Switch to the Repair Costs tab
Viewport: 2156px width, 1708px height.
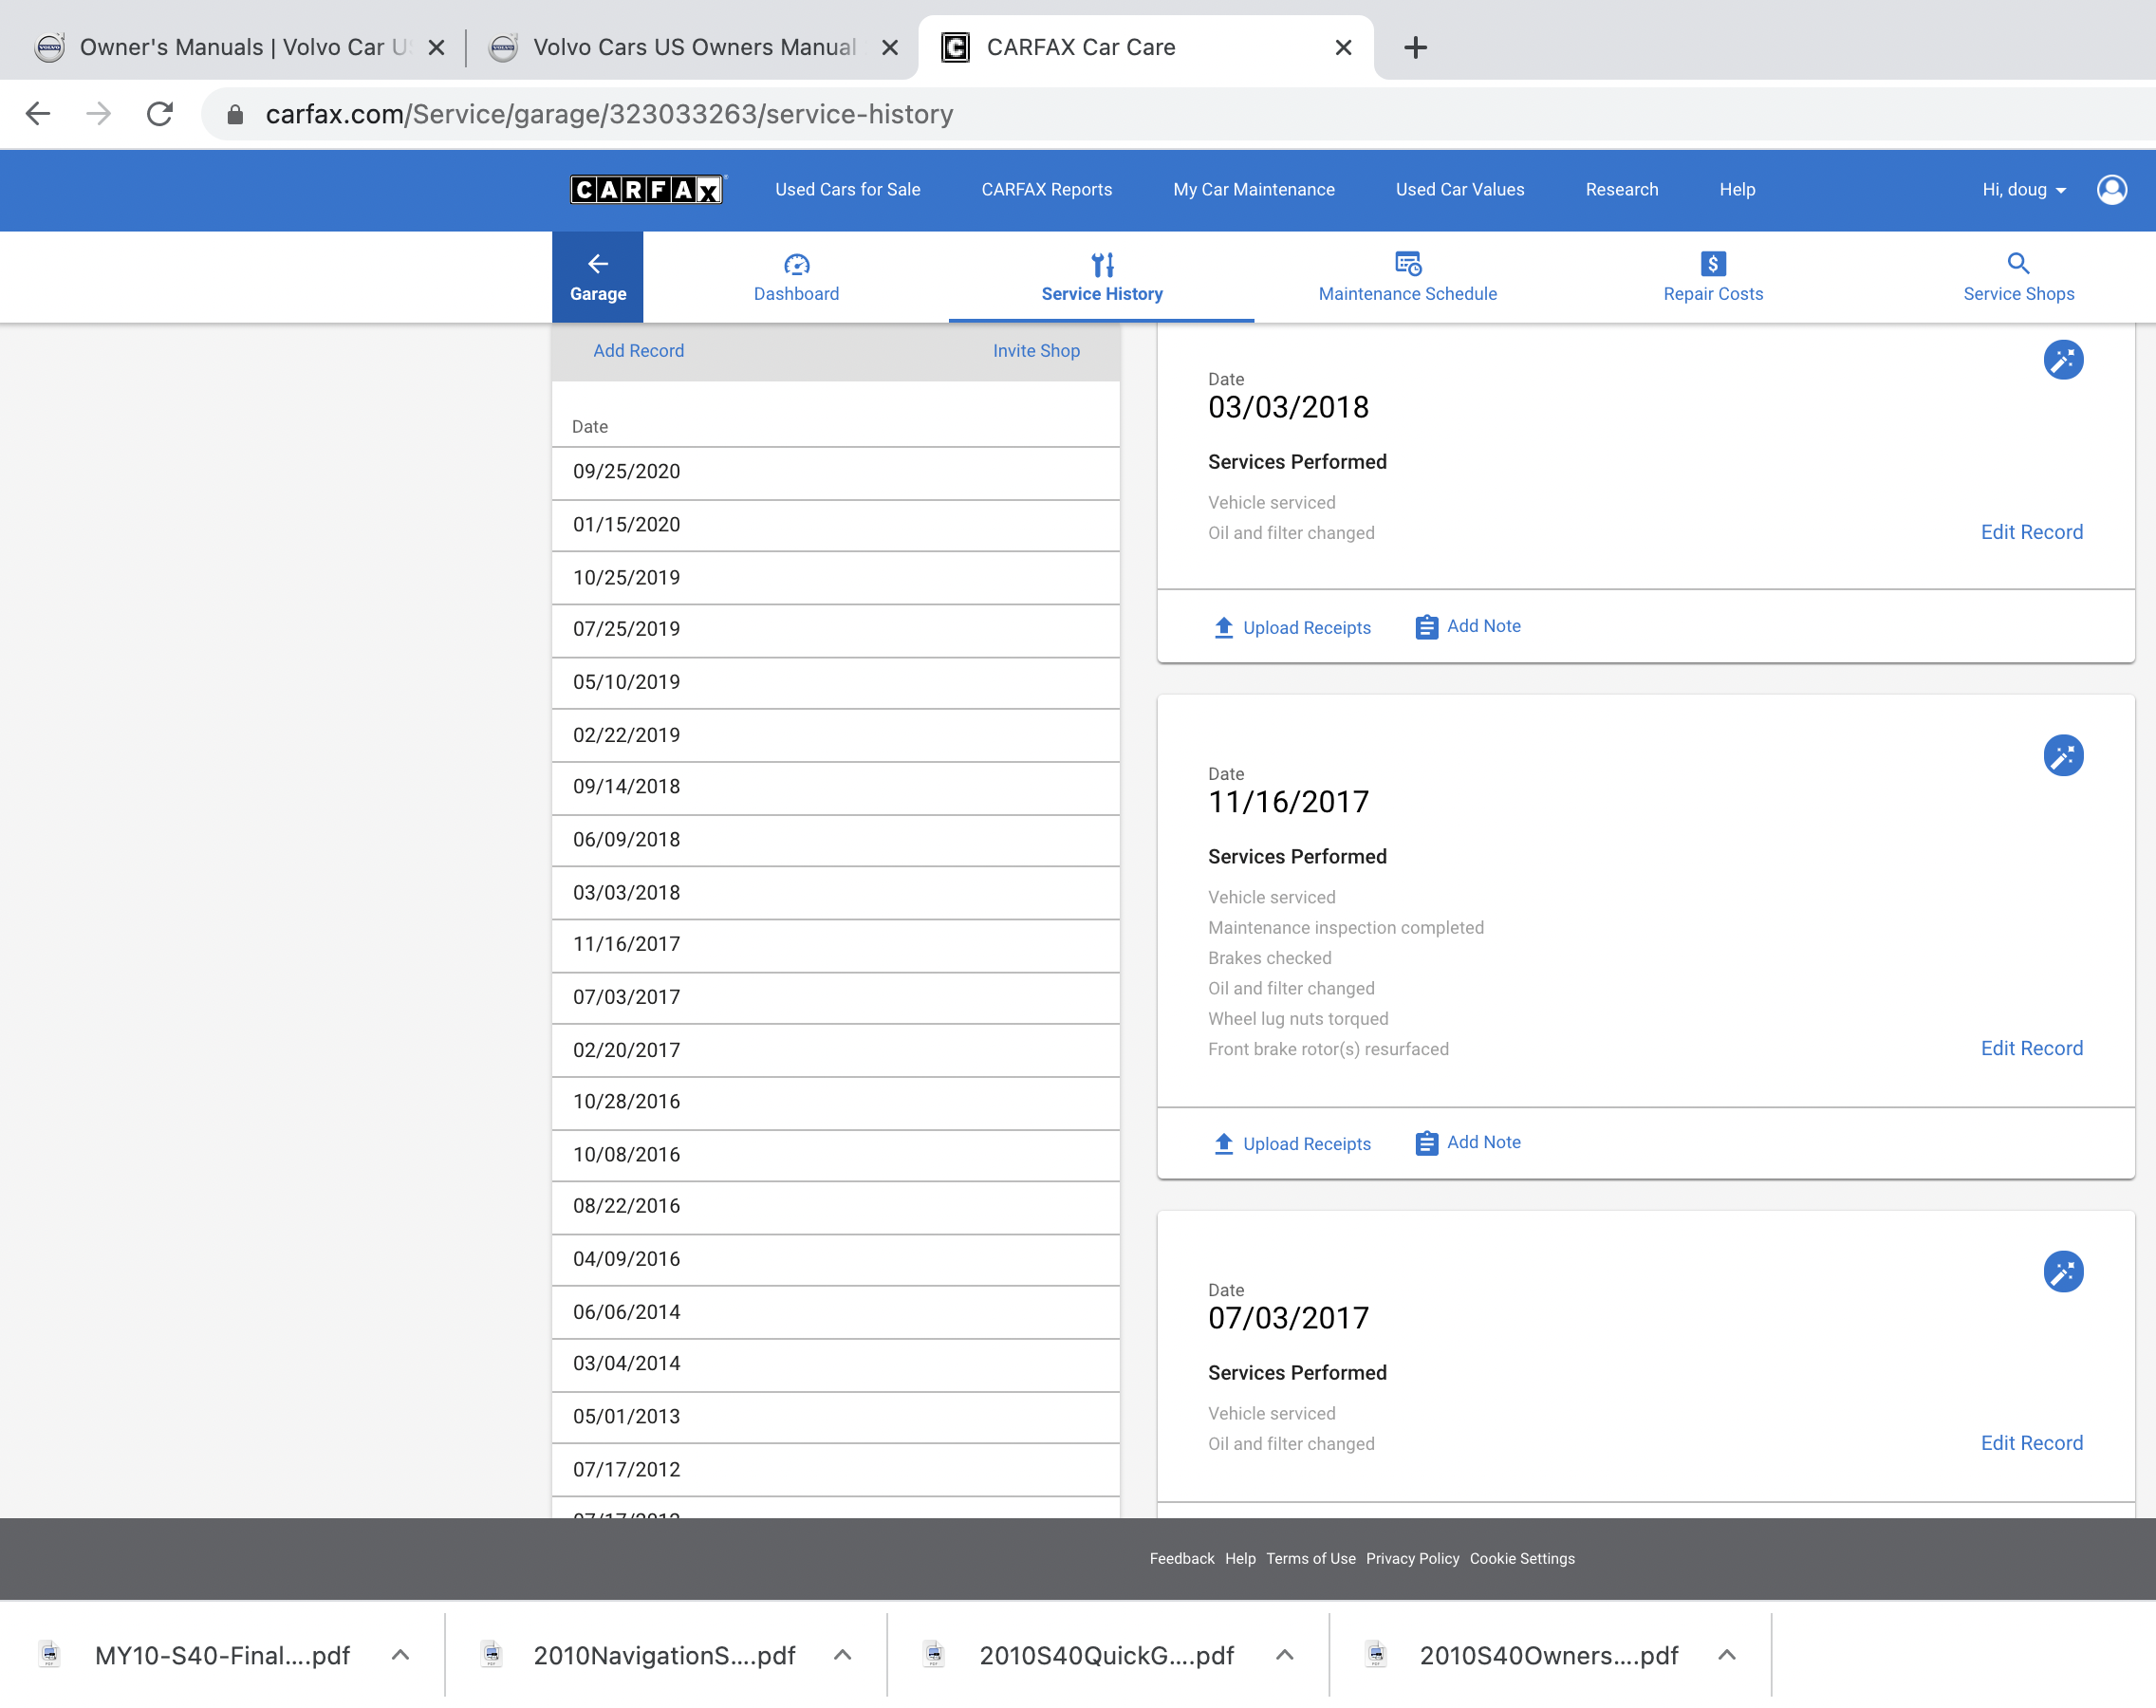[1713, 277]
